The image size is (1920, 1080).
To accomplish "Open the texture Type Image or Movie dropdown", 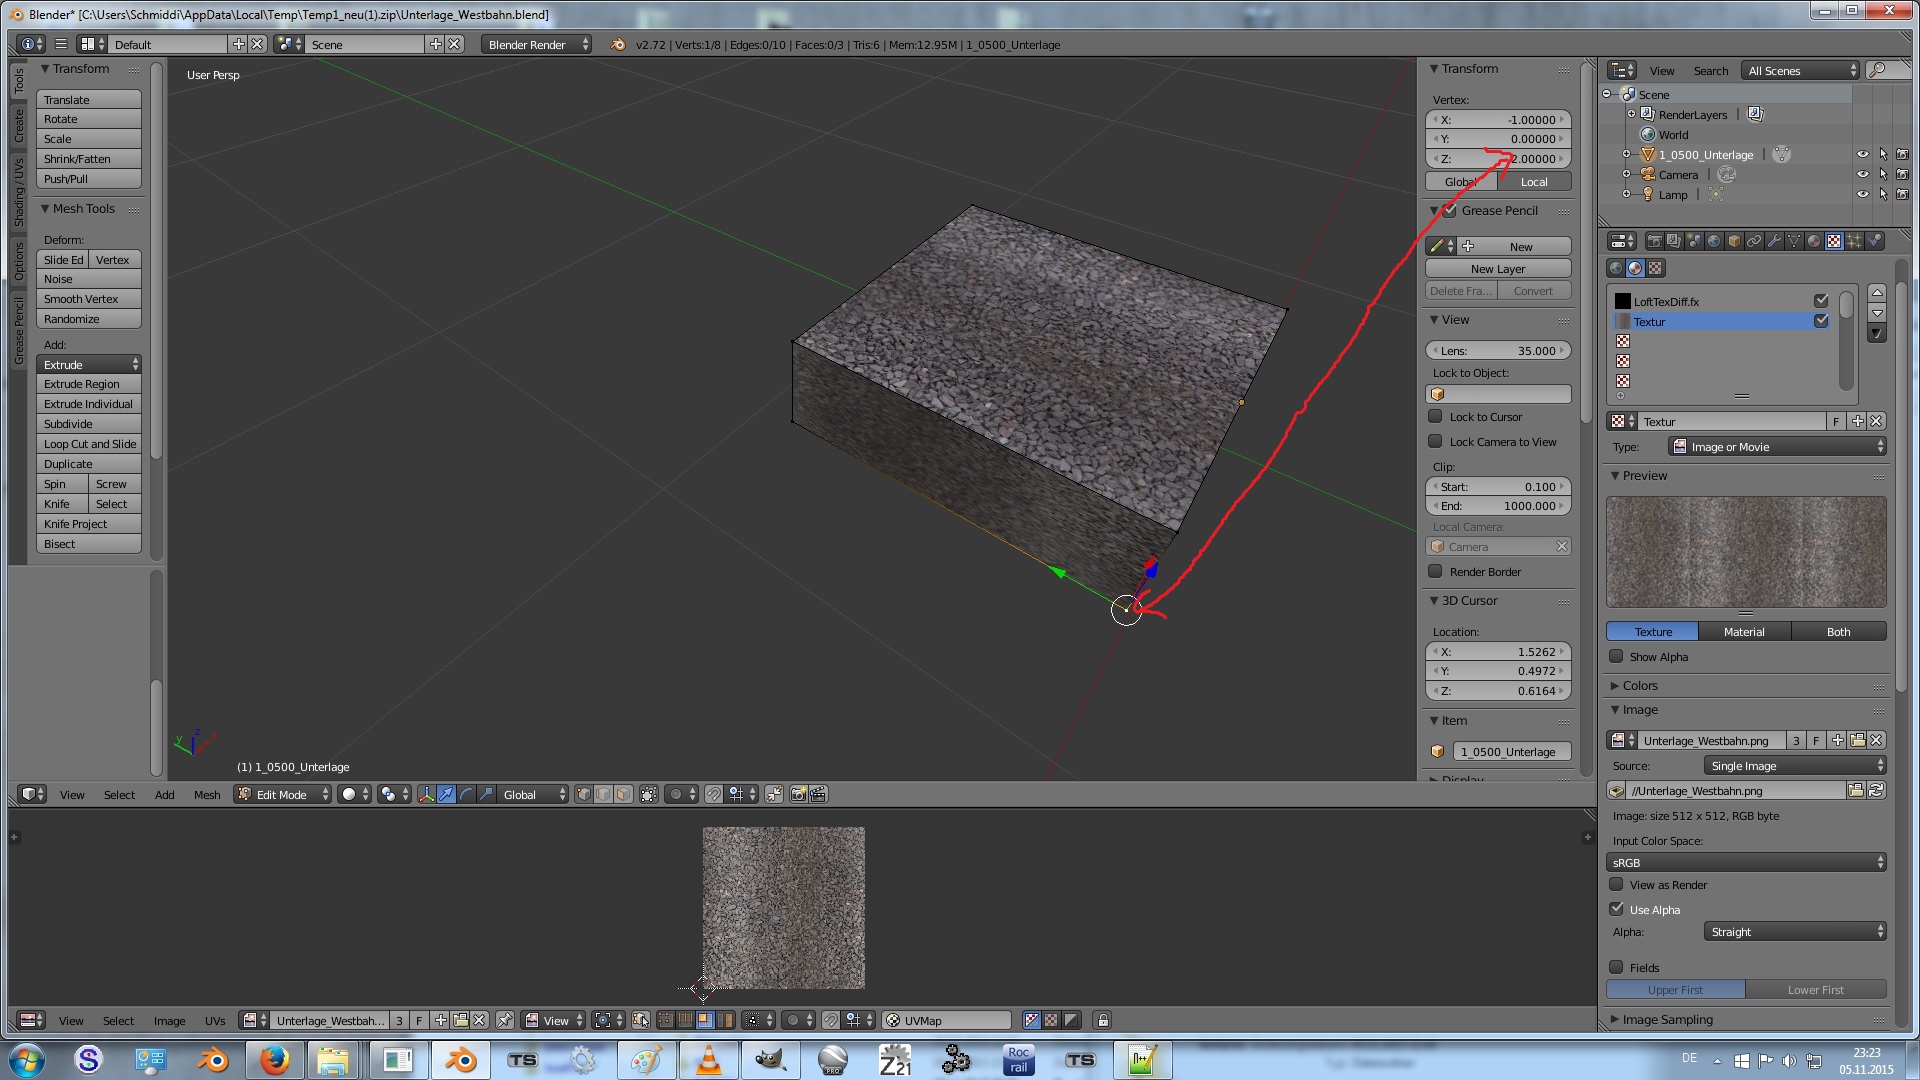I will (x=1777, y=447).
